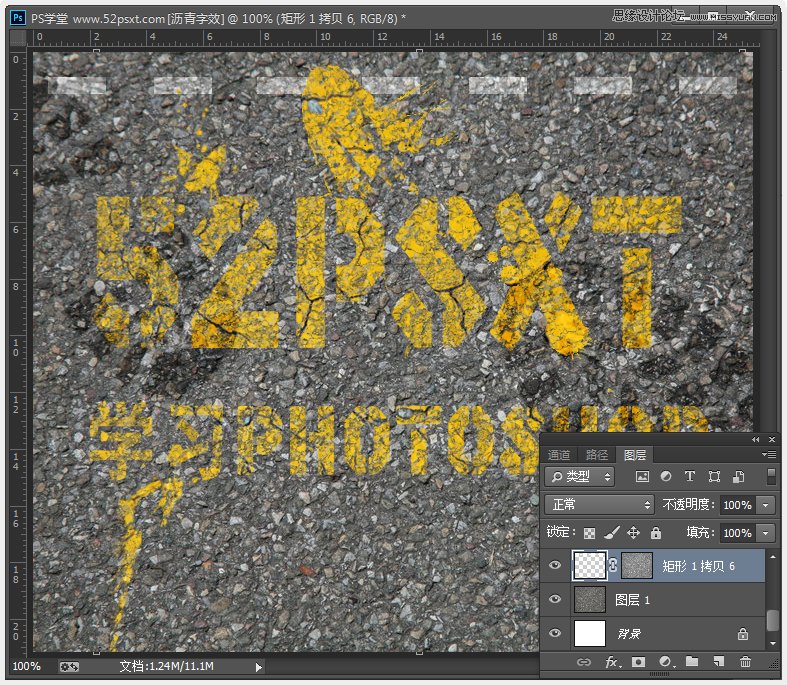Click the 文档:1.24M/11.1M status text

pyautogui.click(x=167, y=666)
